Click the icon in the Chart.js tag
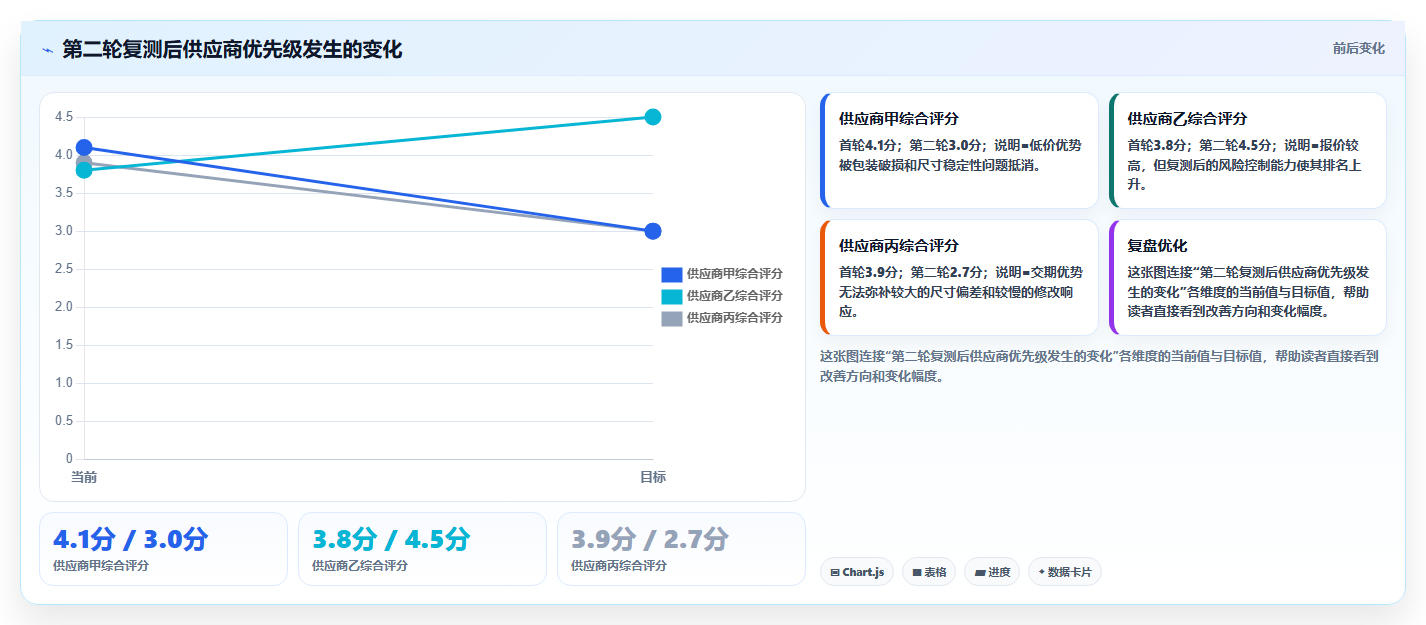1426x625 pixels. 835,573
